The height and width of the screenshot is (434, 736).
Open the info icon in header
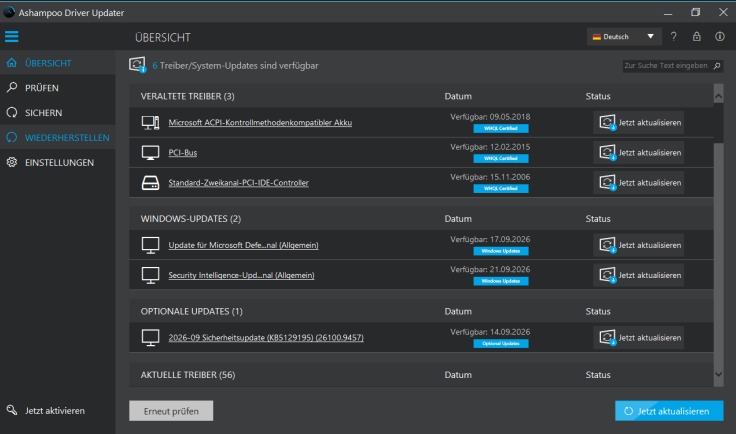[720, 37]
